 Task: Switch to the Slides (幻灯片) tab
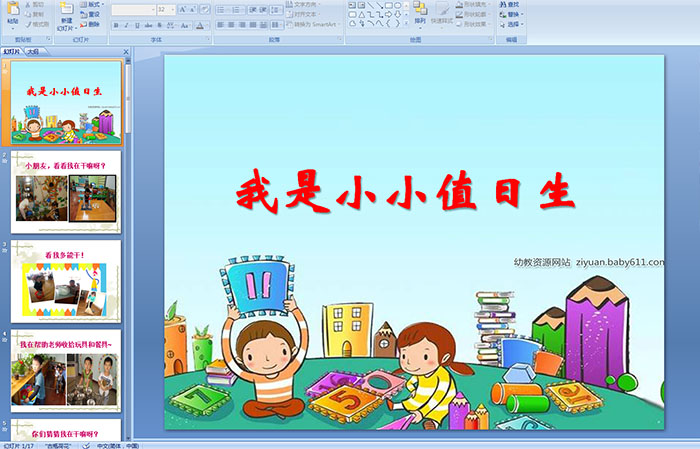coord(12,50)
